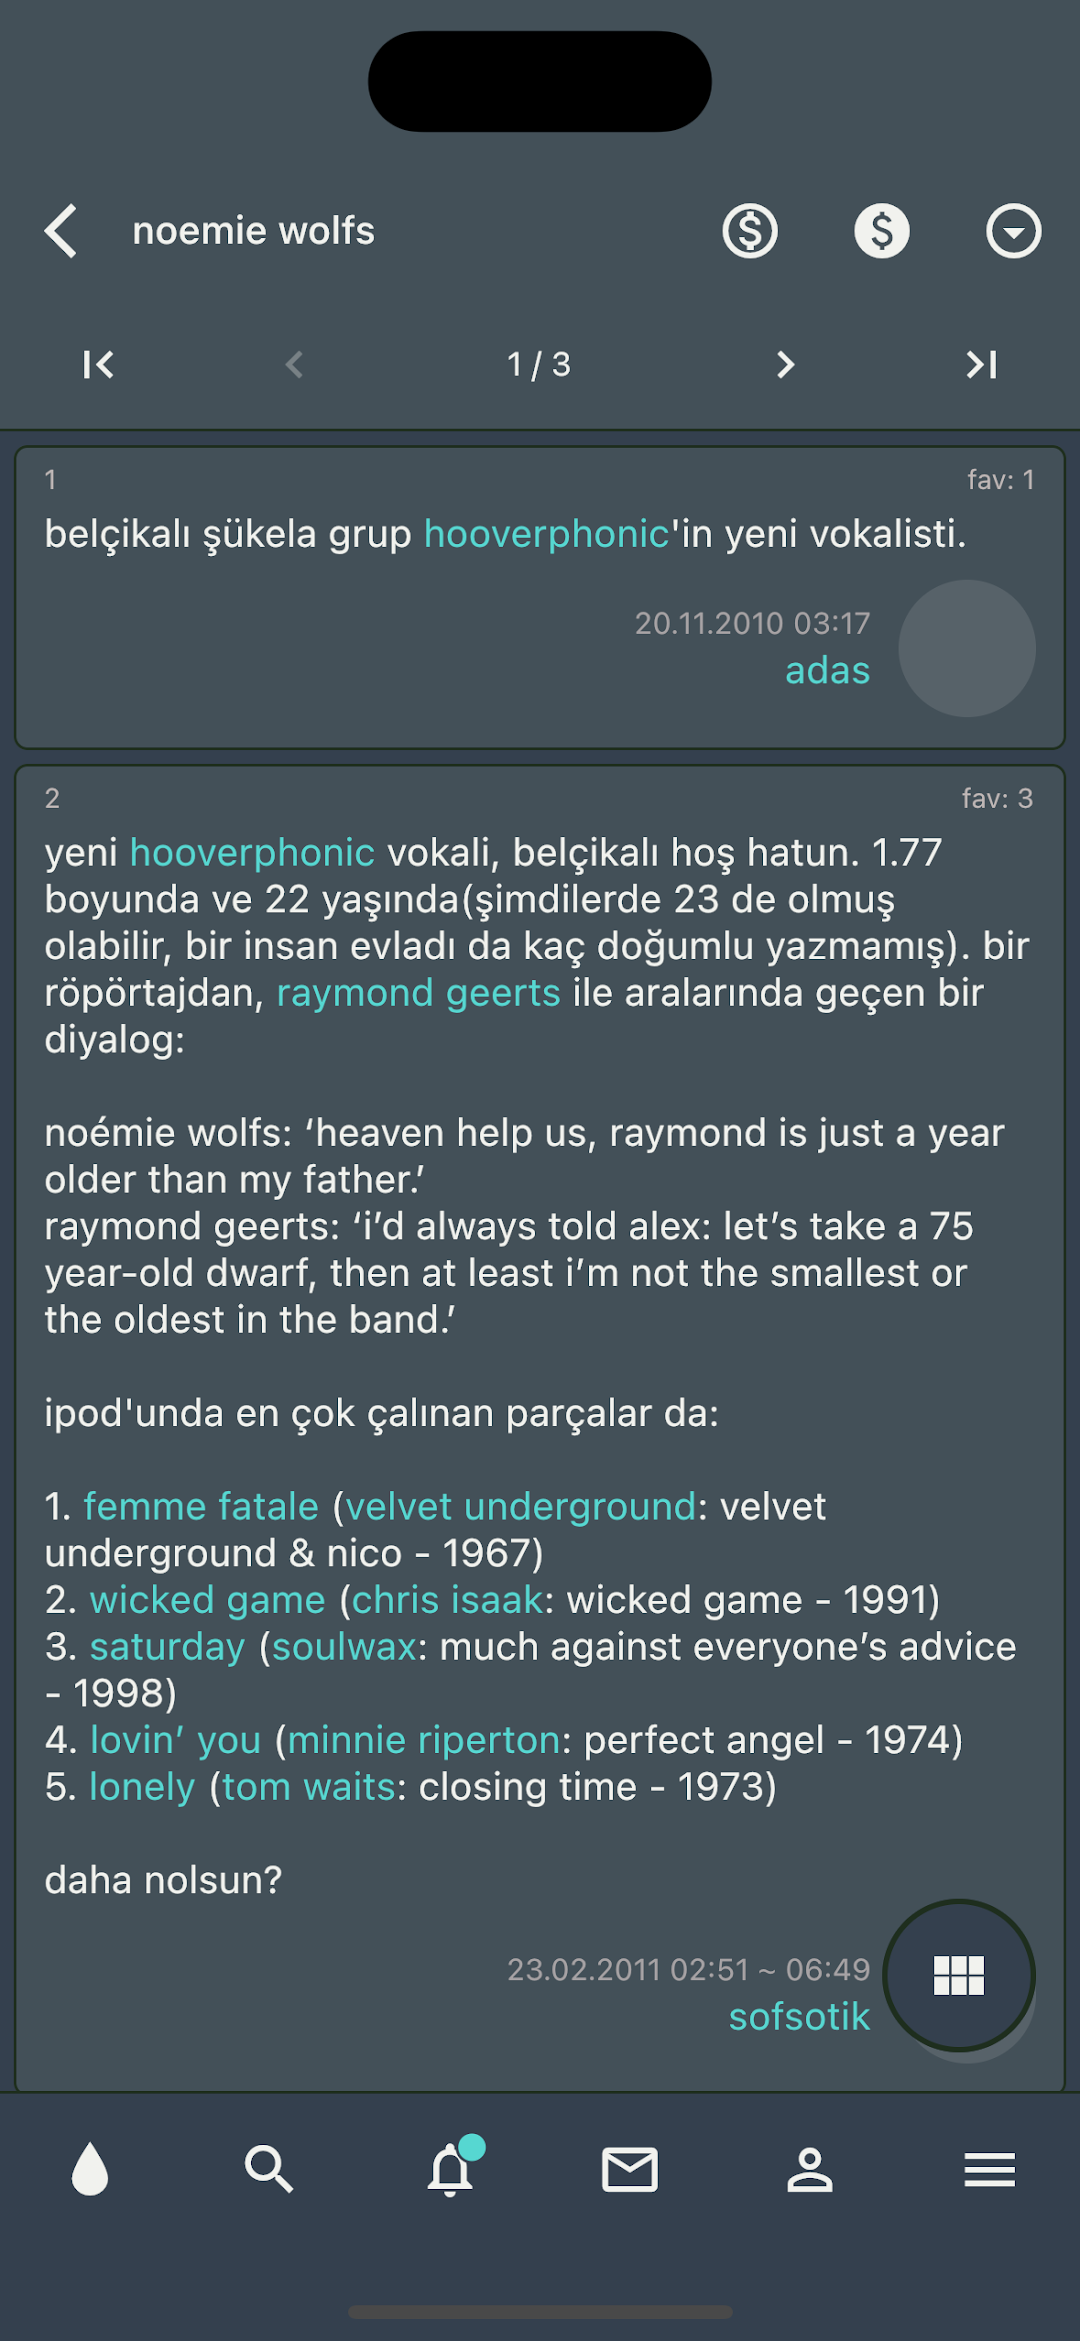This screenshot has width=1080, height=2341.
Task: Tap the fav: 3 counter on entry 2
Action: pyautogui.click(x=997, y=798)
